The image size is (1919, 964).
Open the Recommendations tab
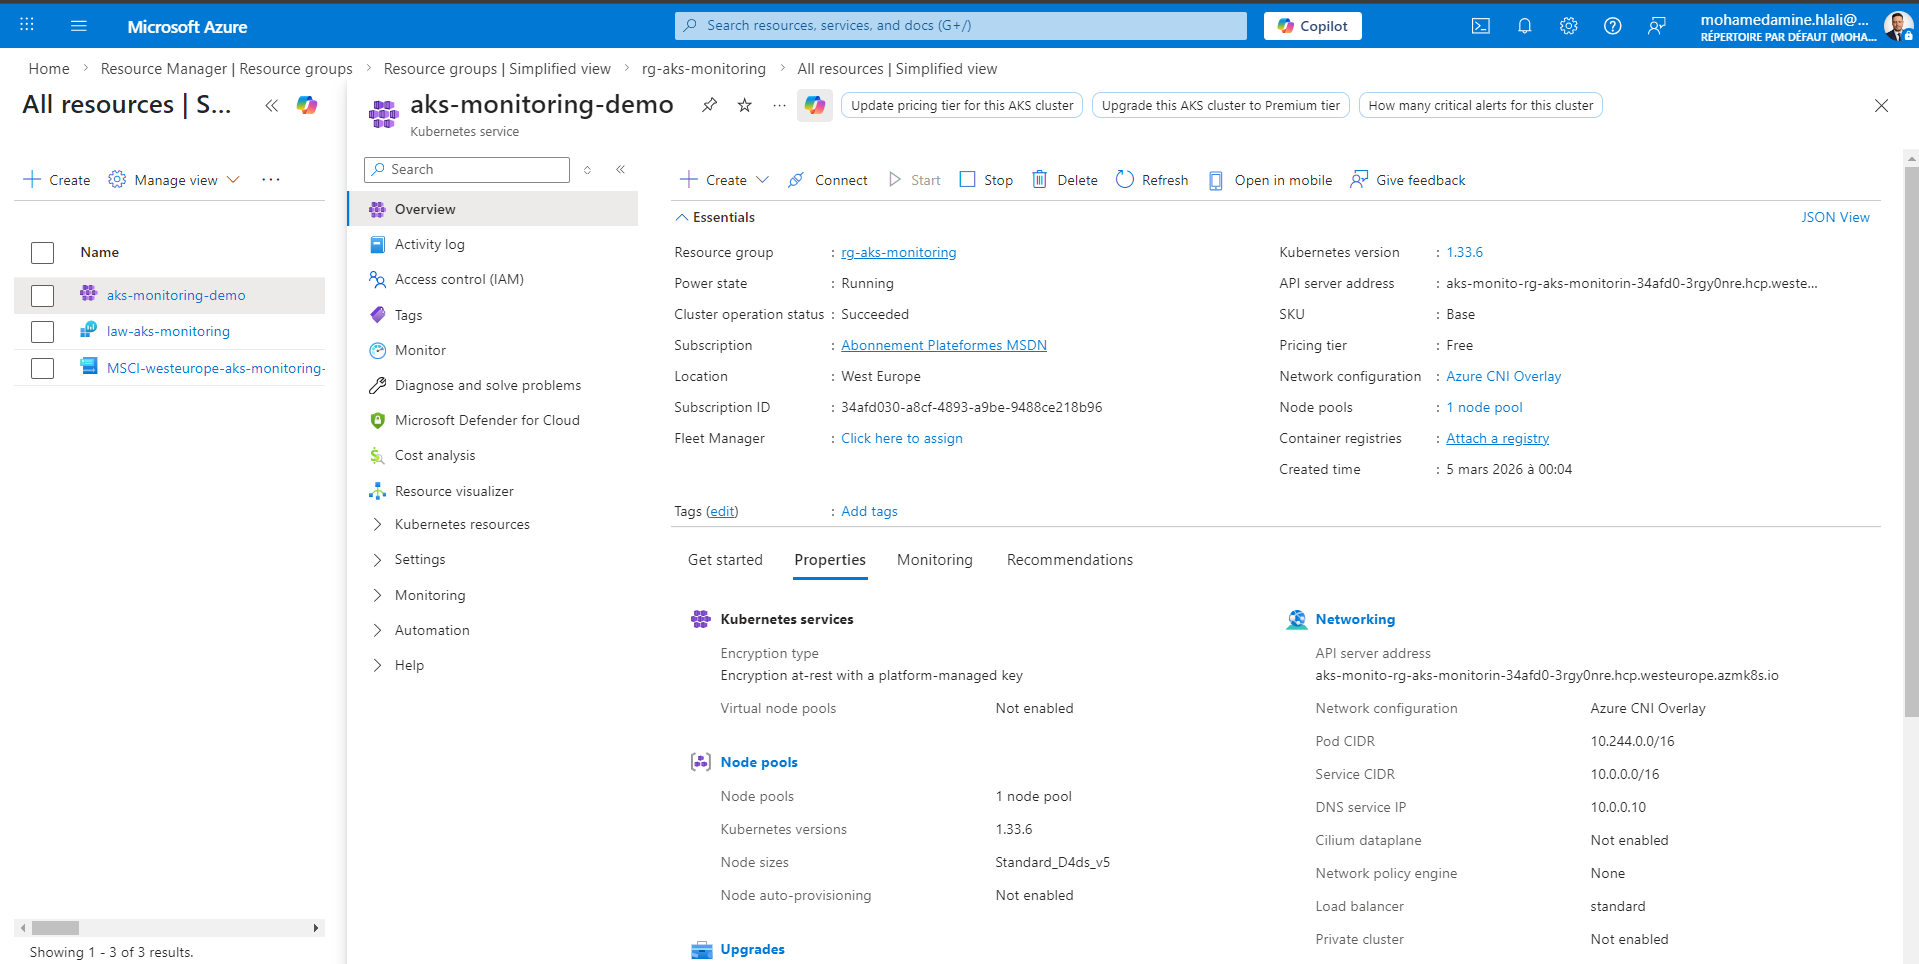coord(1069,559)
